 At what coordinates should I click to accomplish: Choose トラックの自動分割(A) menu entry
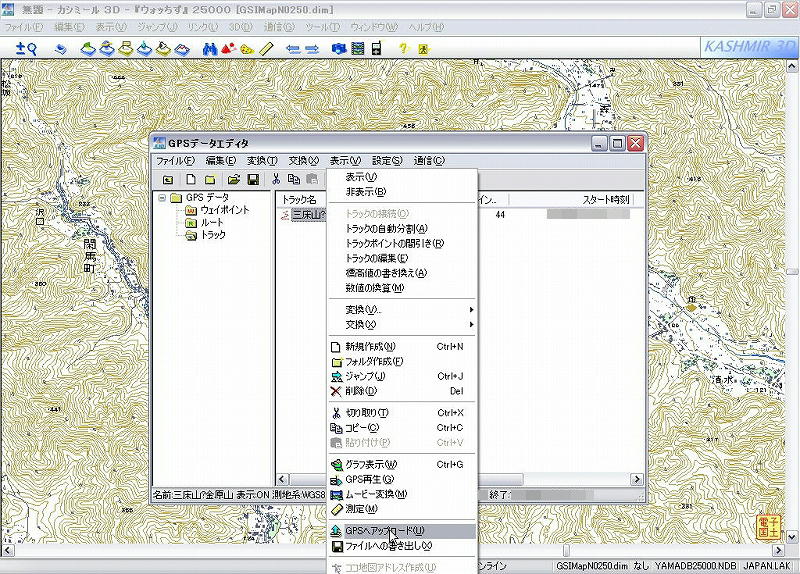[x=403, y=229]
